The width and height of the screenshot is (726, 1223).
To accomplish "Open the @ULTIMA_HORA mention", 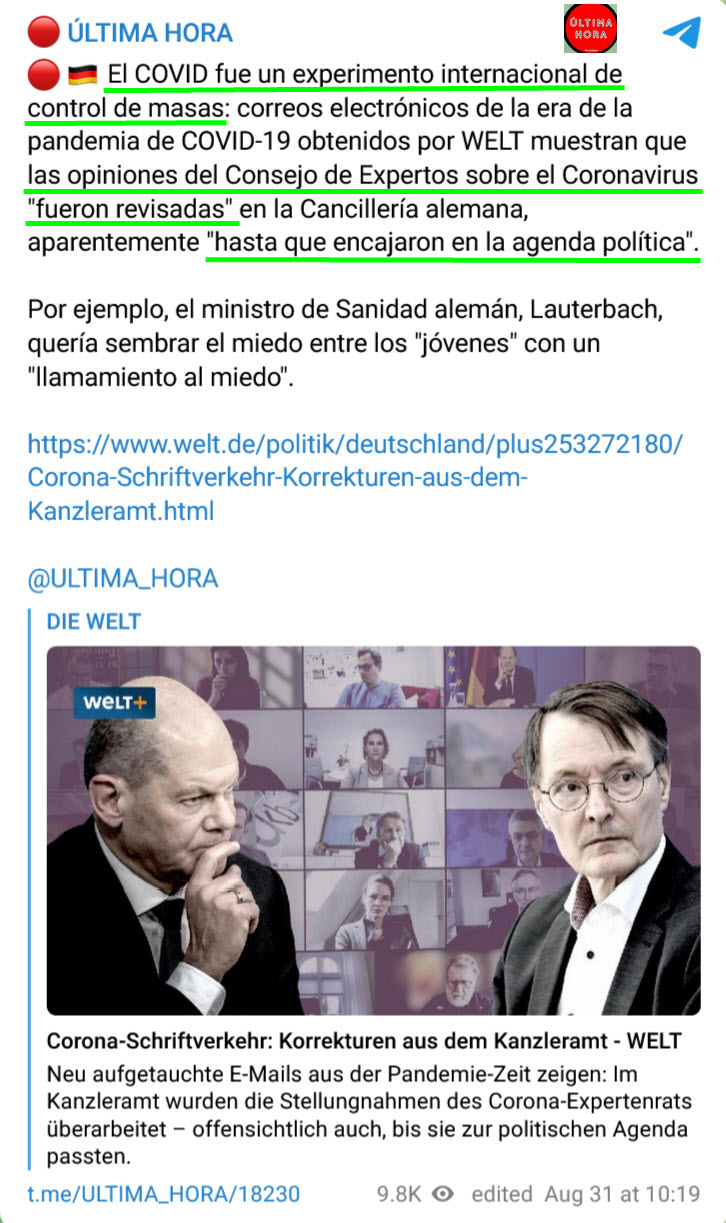I will (123, 578).
